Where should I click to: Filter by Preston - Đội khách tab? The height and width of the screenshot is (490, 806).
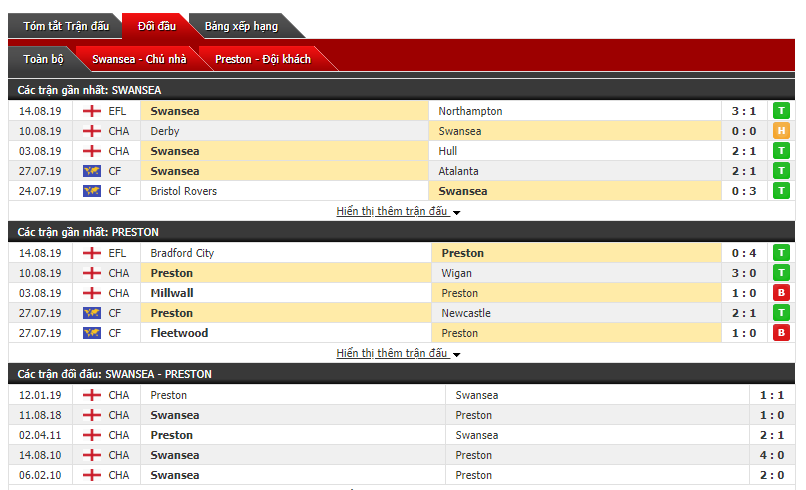[x=263, y=59]
